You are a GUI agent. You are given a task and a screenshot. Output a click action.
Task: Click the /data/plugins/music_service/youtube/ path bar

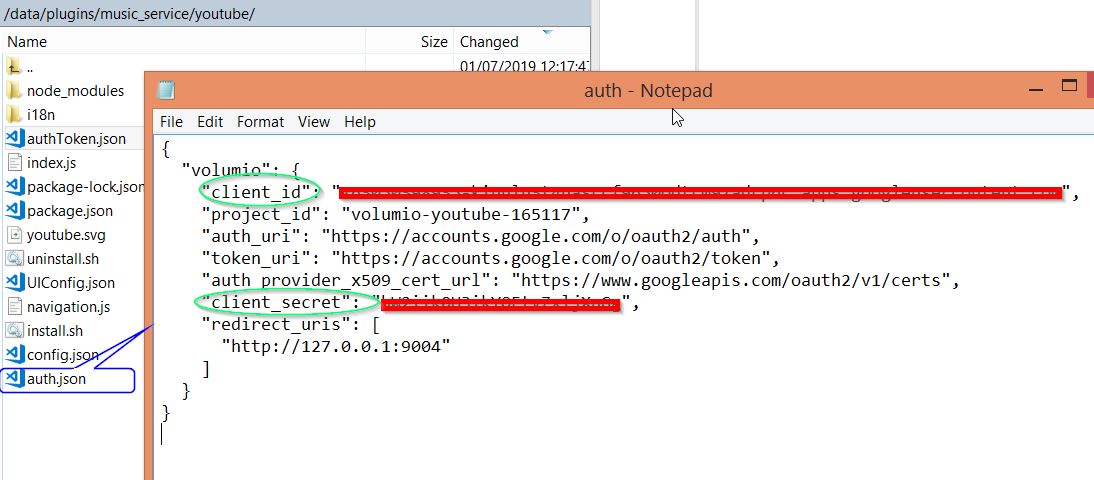tap(296, 13)
